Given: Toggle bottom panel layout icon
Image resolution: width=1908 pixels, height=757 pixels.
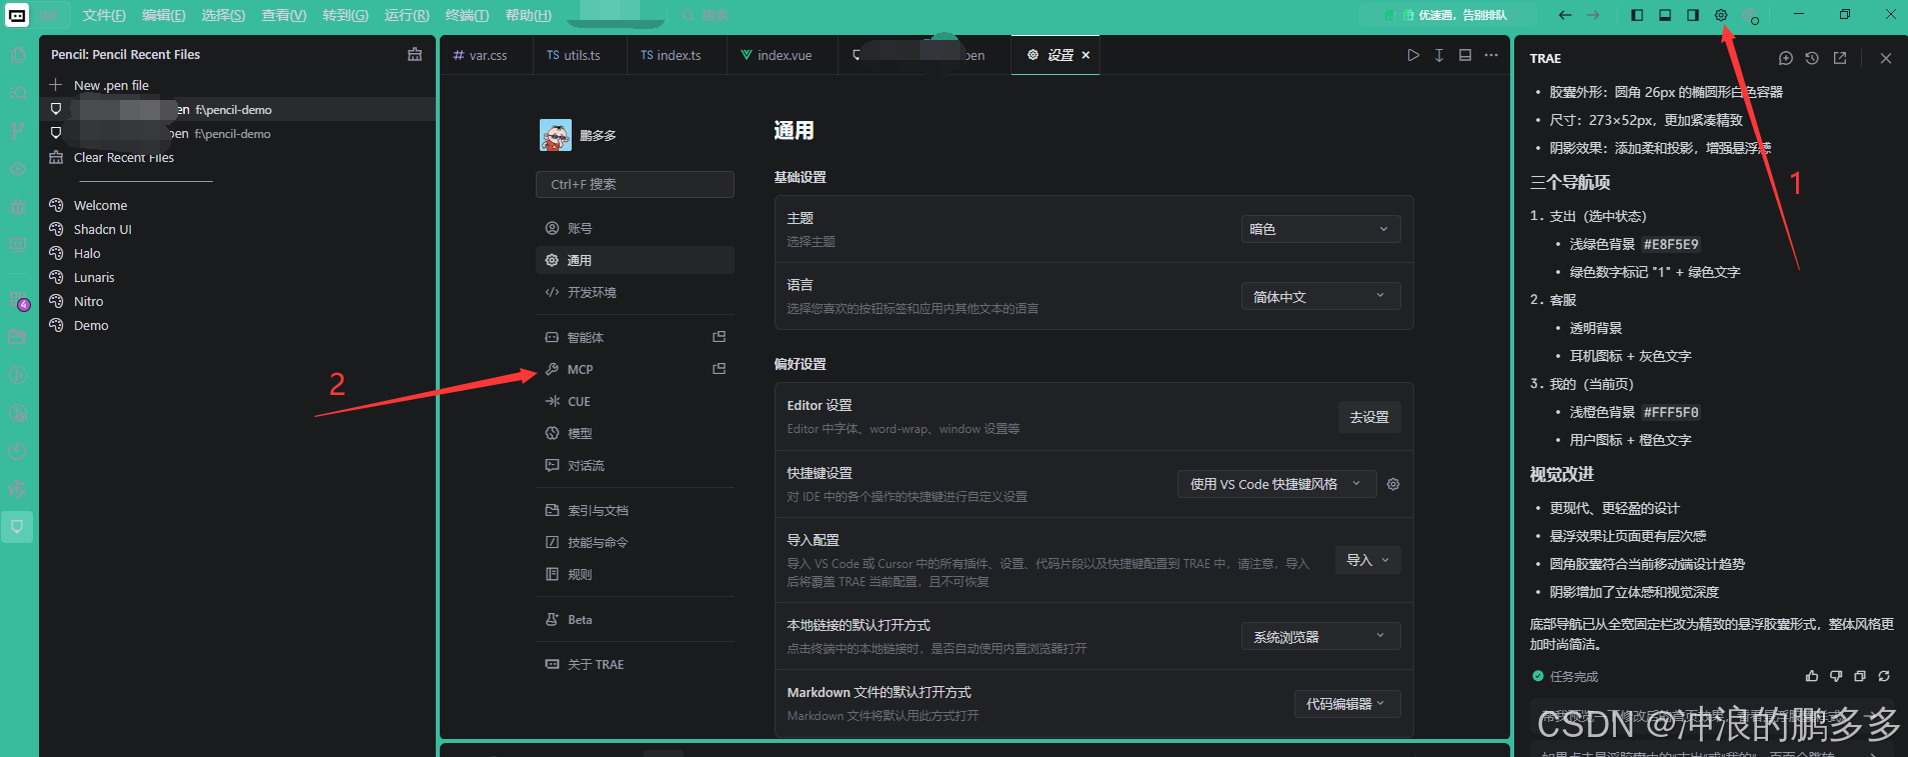Looking at the screenshot, I should point(1665,15).
